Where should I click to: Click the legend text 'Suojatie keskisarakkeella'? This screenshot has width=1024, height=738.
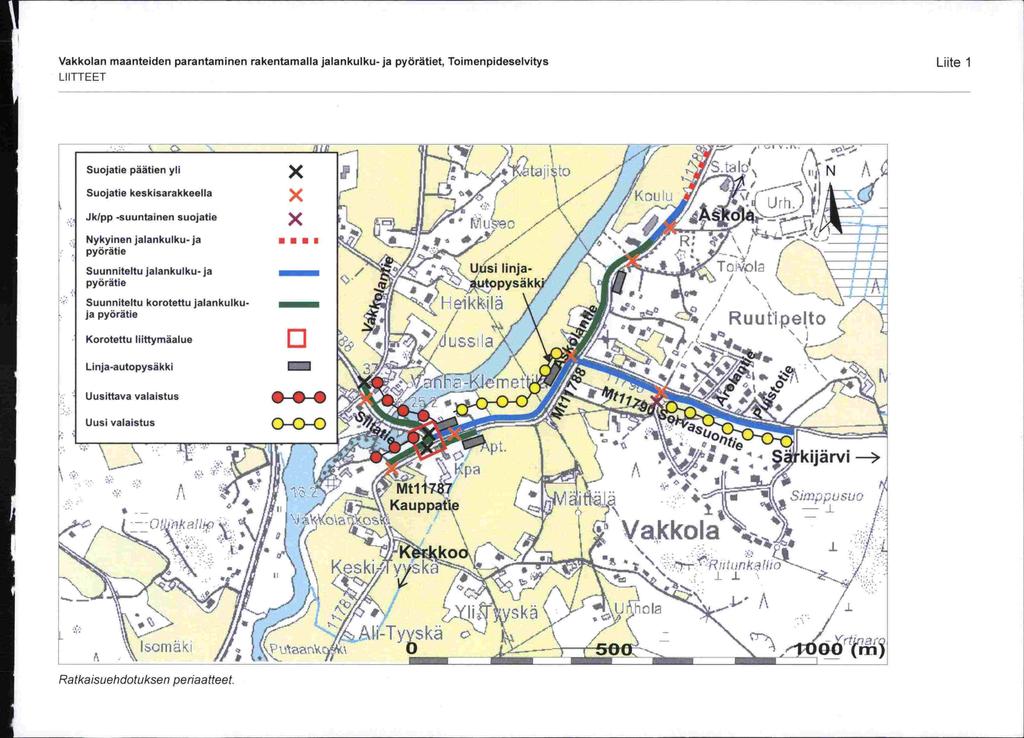pyautogui.click(x=149, y=193)
